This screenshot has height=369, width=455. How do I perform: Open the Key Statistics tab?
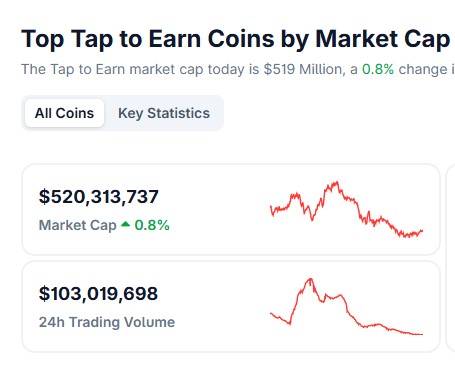click(164, 113)
